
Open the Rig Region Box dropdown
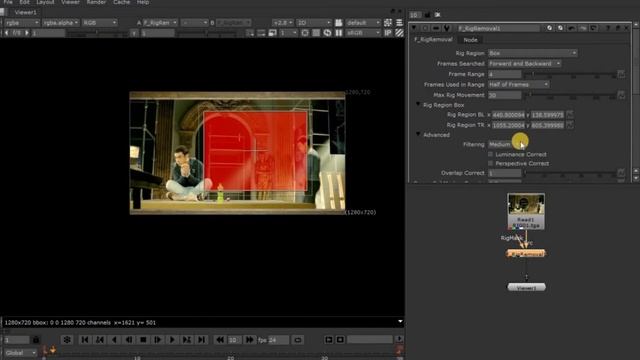533,53
